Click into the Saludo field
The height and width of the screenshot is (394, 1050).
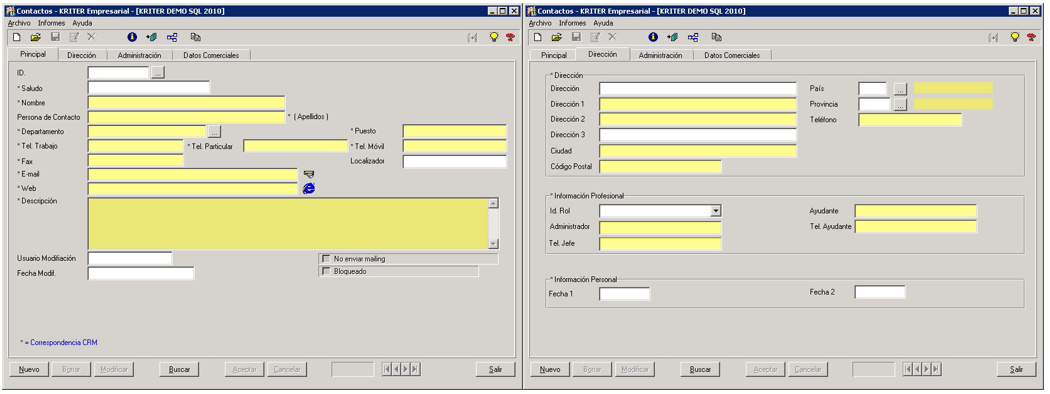[x=149, y=88]
